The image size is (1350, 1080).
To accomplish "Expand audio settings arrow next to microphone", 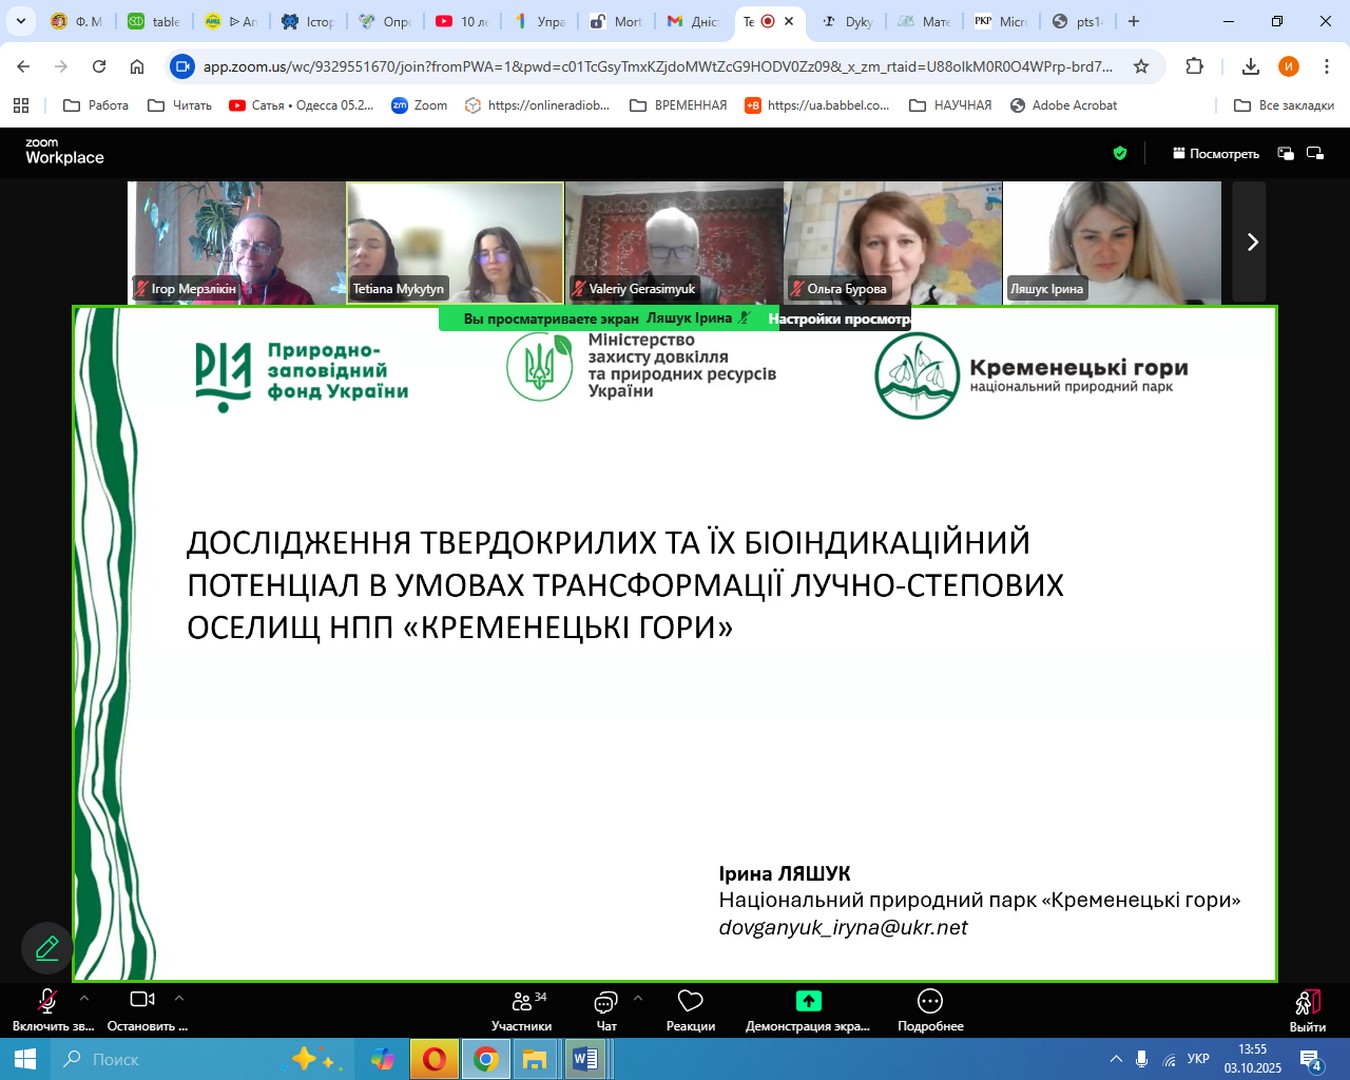I will 84,998.
